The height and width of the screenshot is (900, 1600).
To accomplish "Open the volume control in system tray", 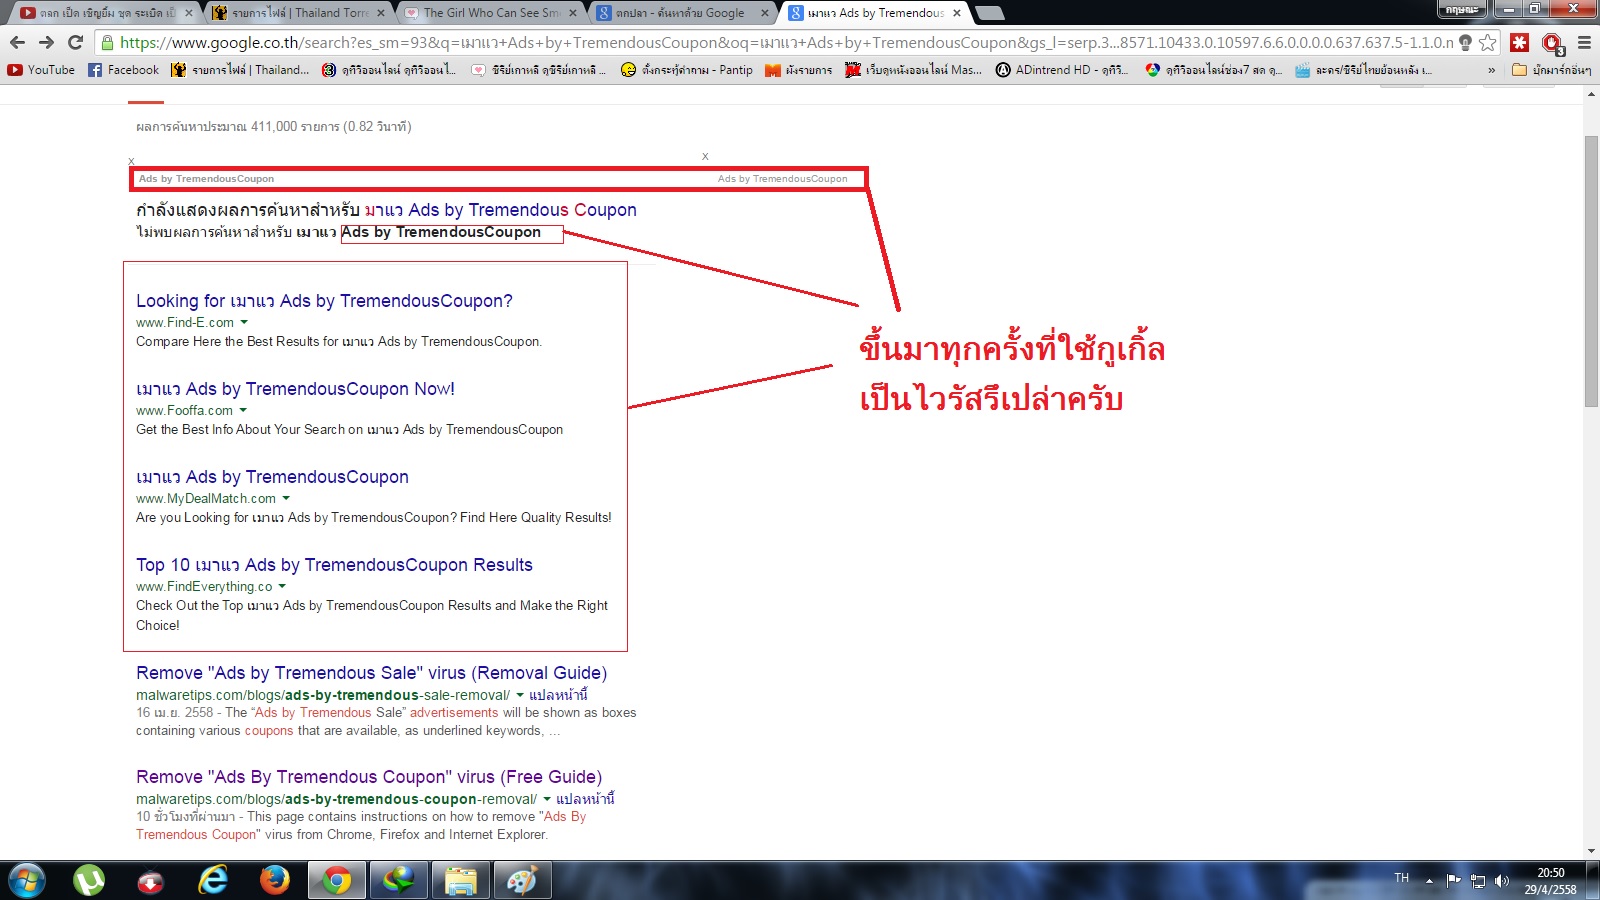I will pos(1501,881).
